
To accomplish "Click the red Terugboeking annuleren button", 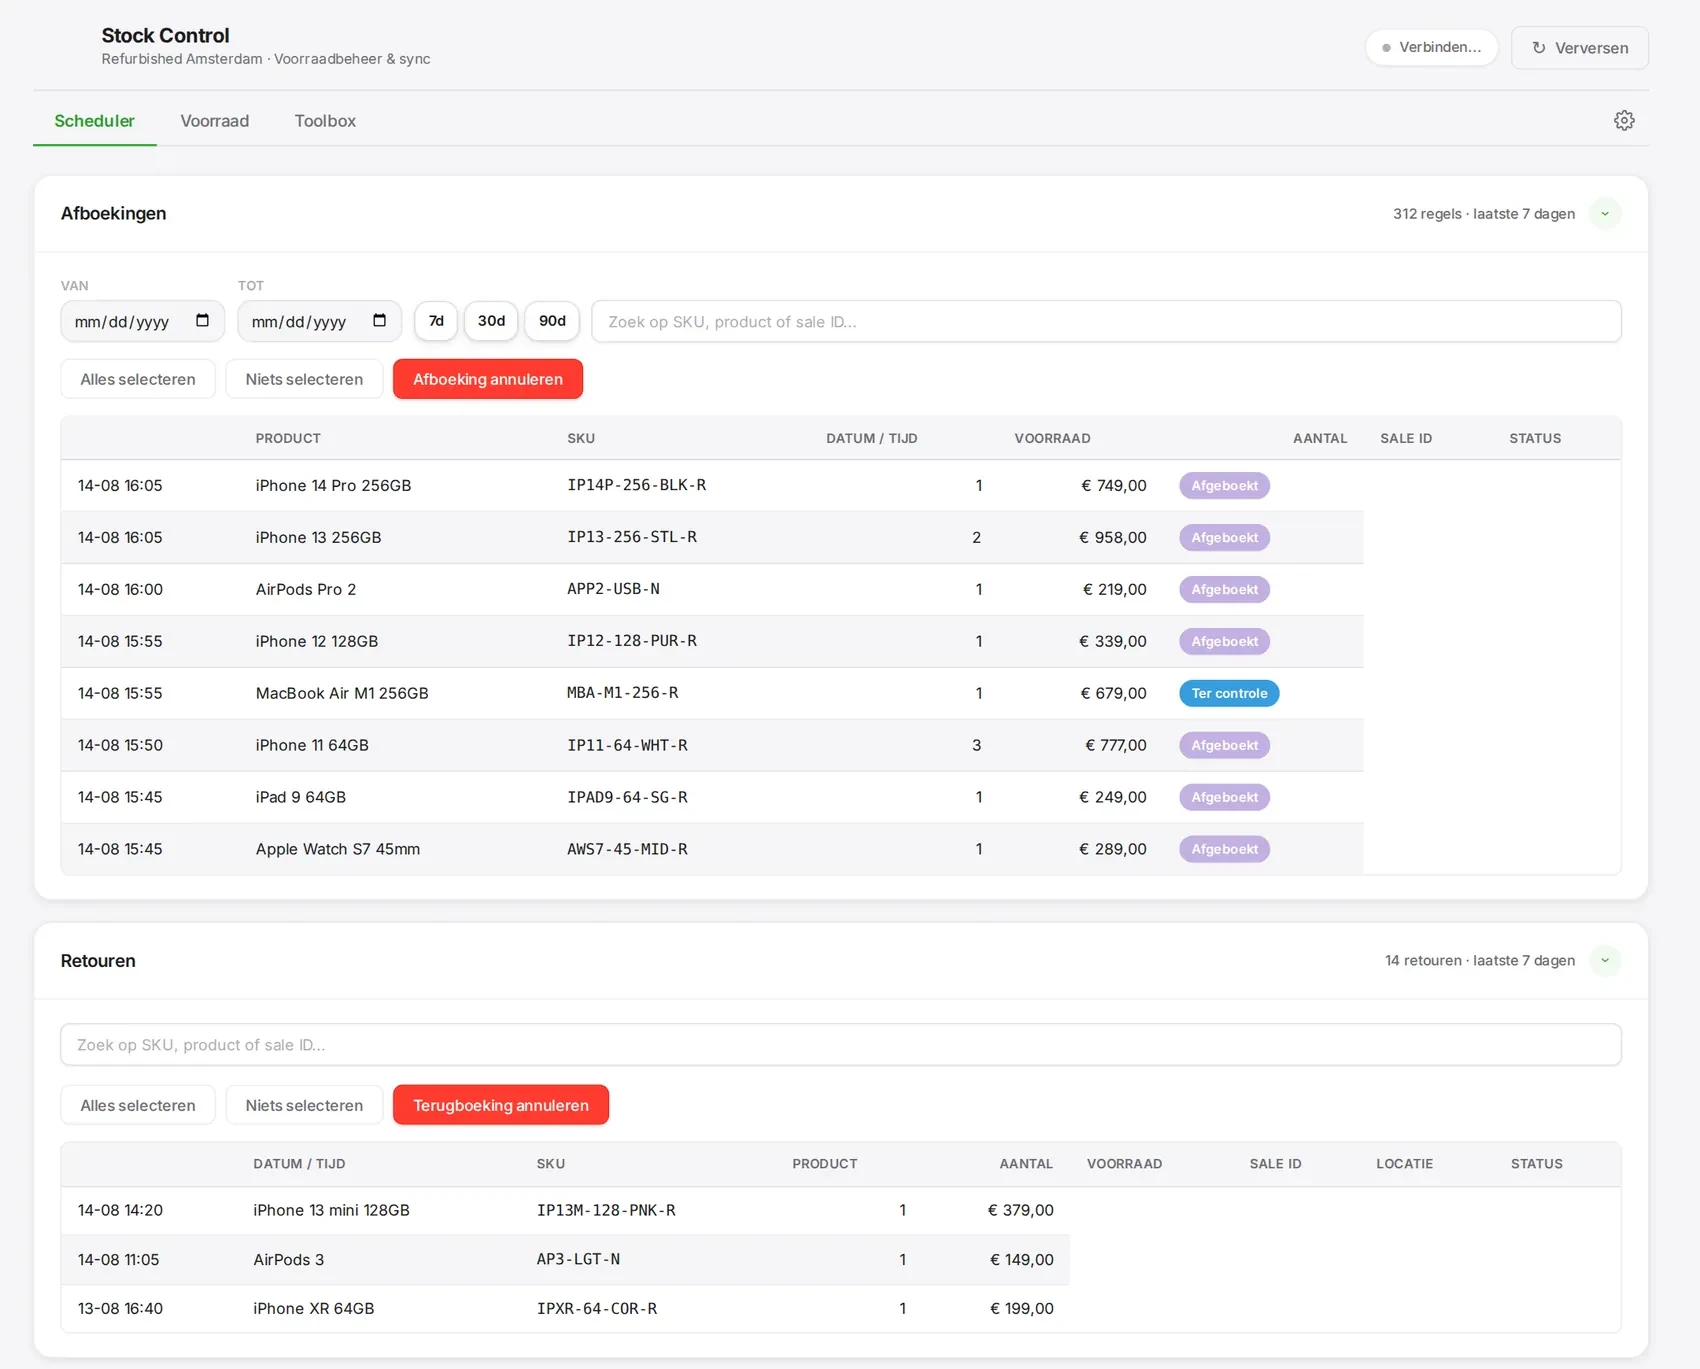I will (x=501, y=1105).
